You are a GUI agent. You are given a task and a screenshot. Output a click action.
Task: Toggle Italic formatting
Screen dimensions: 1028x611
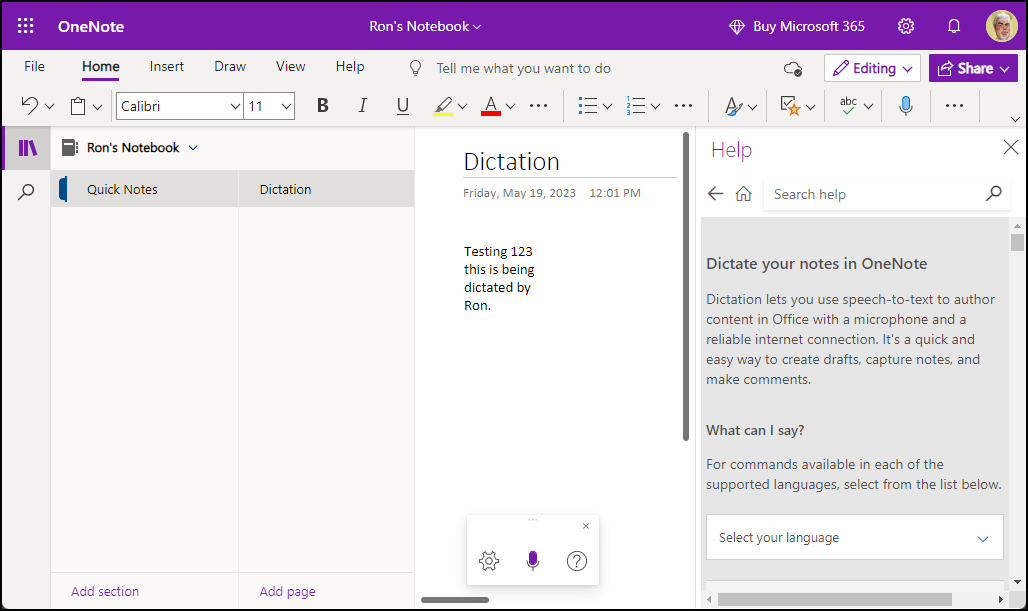tap(362, 106)
